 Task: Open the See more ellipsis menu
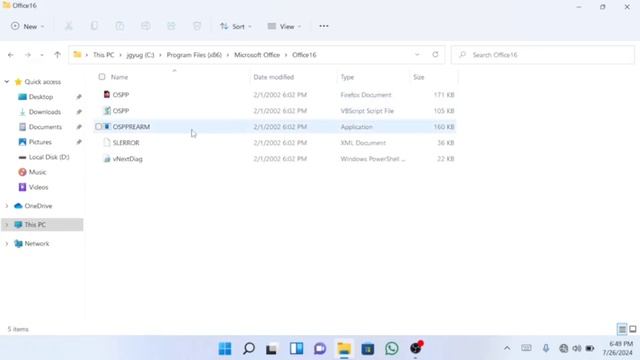tap(324, 26)
